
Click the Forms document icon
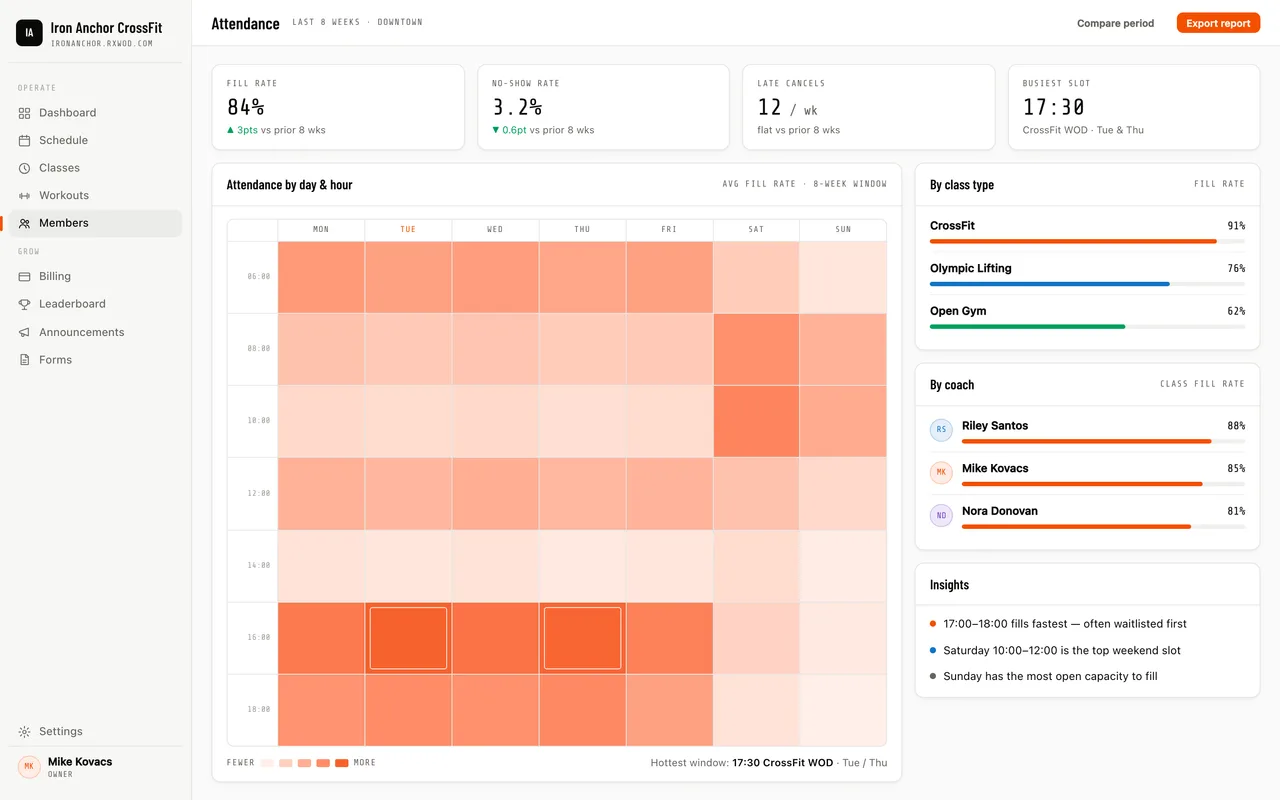24,360
